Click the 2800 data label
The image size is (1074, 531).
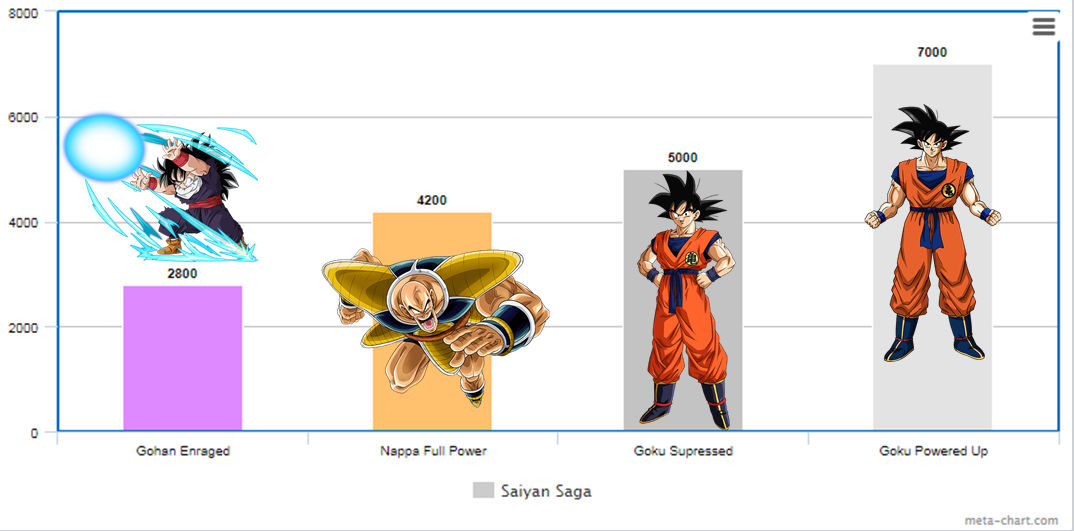click(x=182, y=273)
